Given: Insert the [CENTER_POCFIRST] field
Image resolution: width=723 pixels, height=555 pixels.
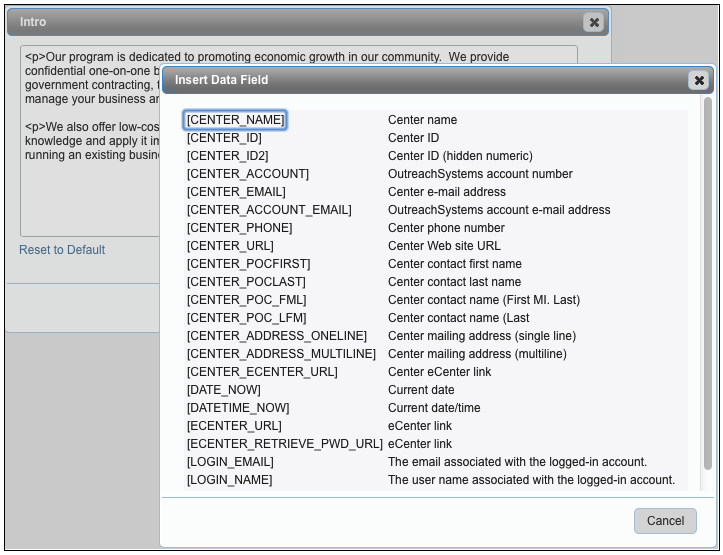Looking at the screenshot, I should tap(248, 264).
